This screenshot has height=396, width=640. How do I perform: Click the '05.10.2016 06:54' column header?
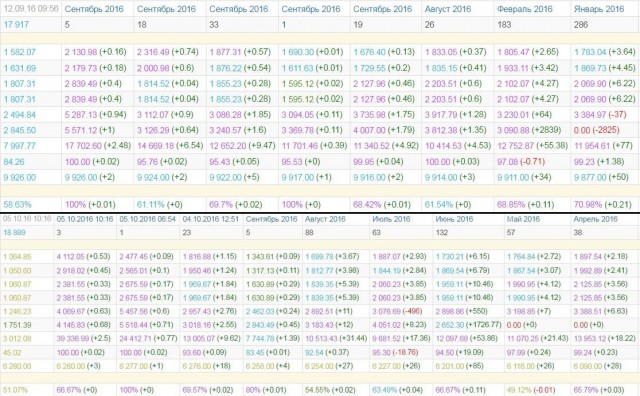click(147, 219)
